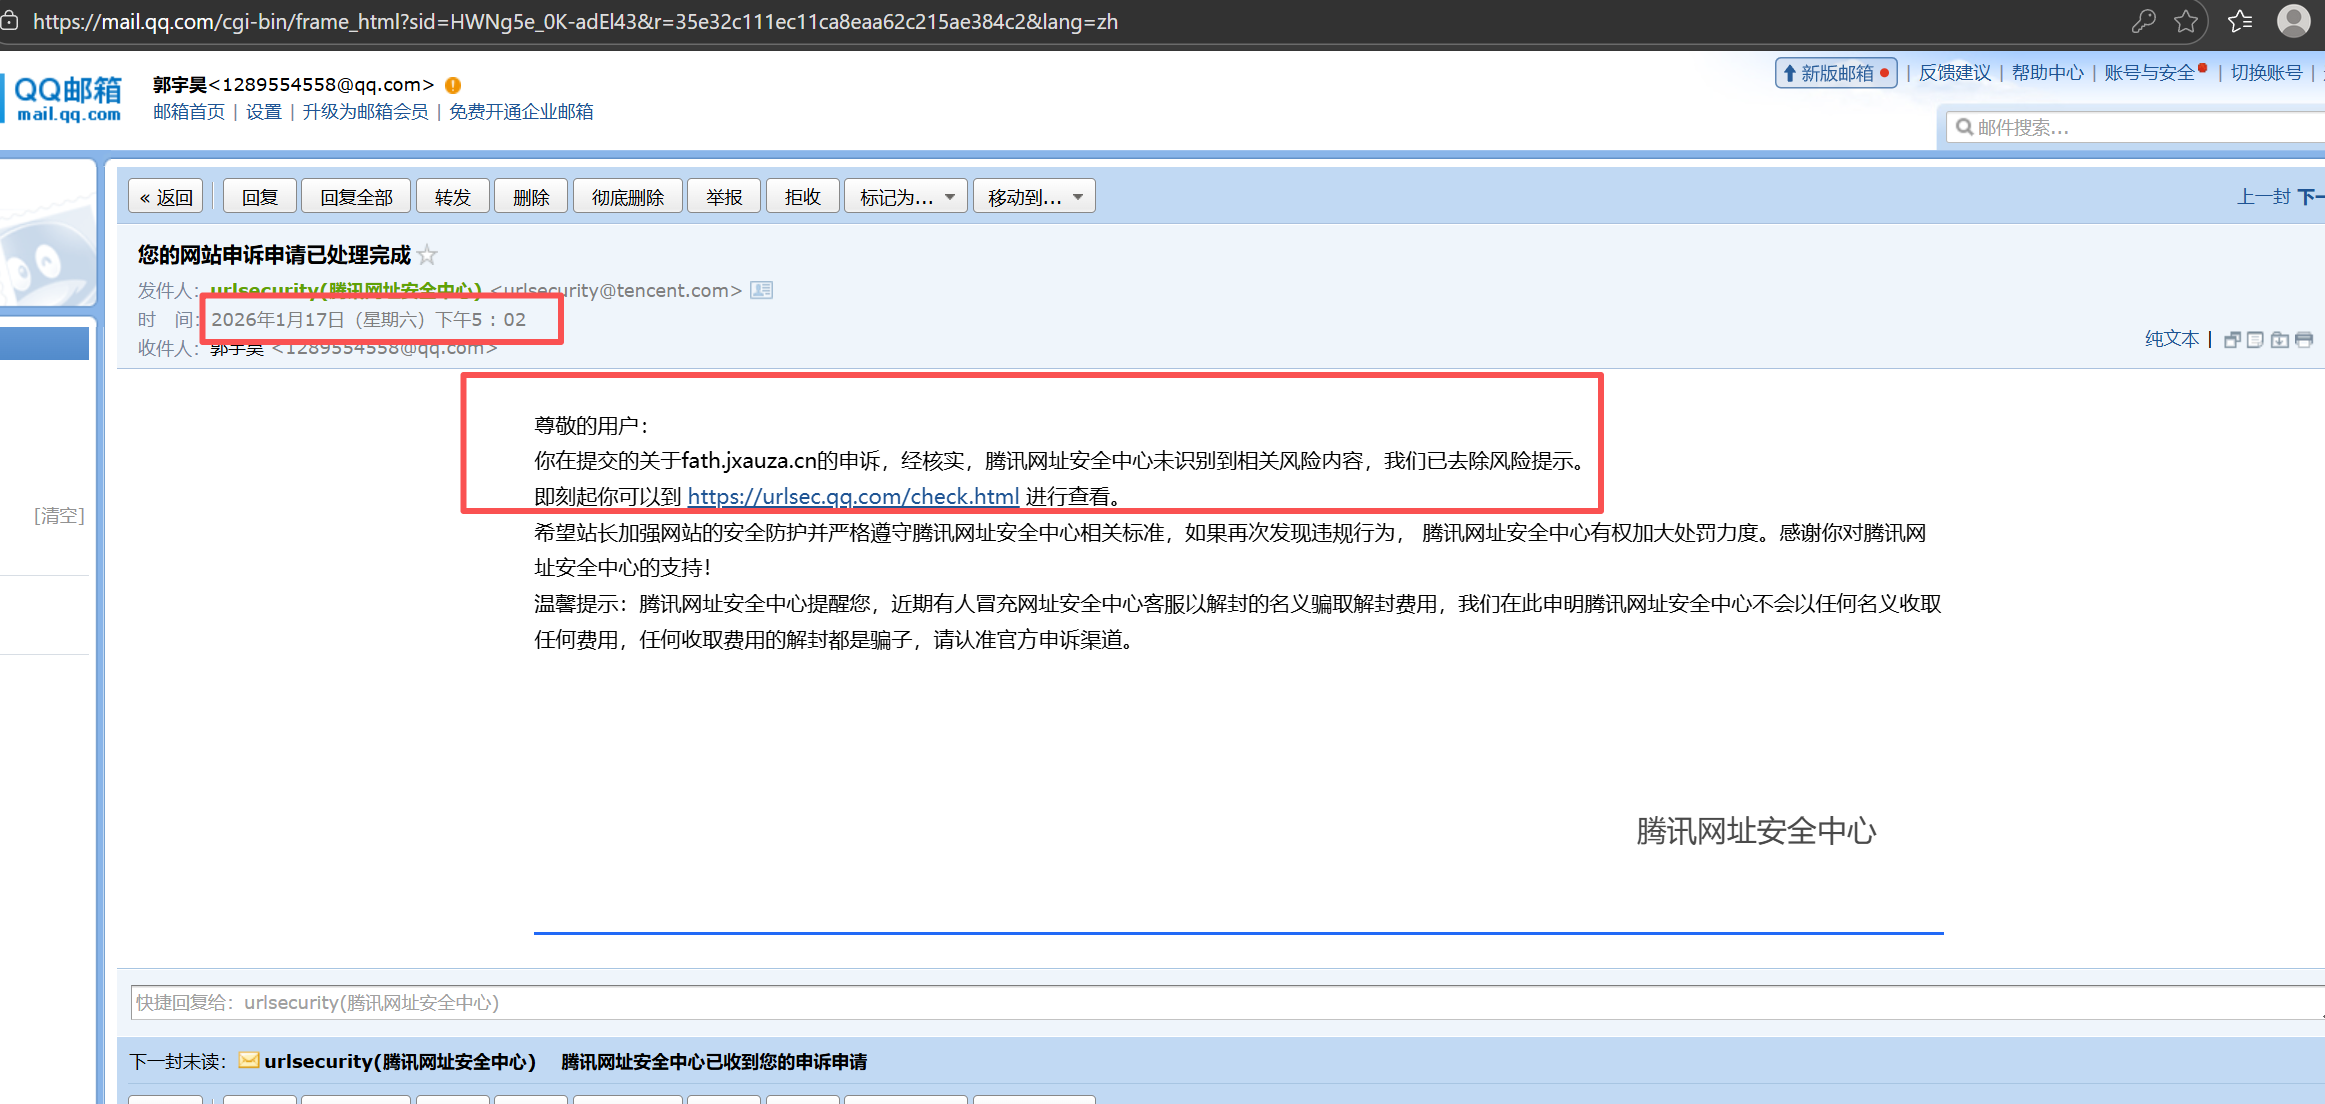Viewport: 2325px width, 1104px height.
Task: Click the 新版邮箱 button
Action: click(1836, 73)
